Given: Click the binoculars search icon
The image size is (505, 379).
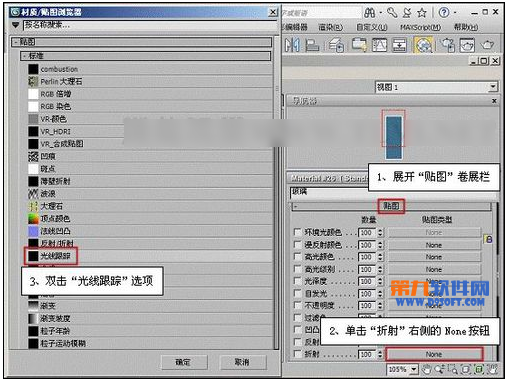Looking at the screenshot, I should coord(369,13).
